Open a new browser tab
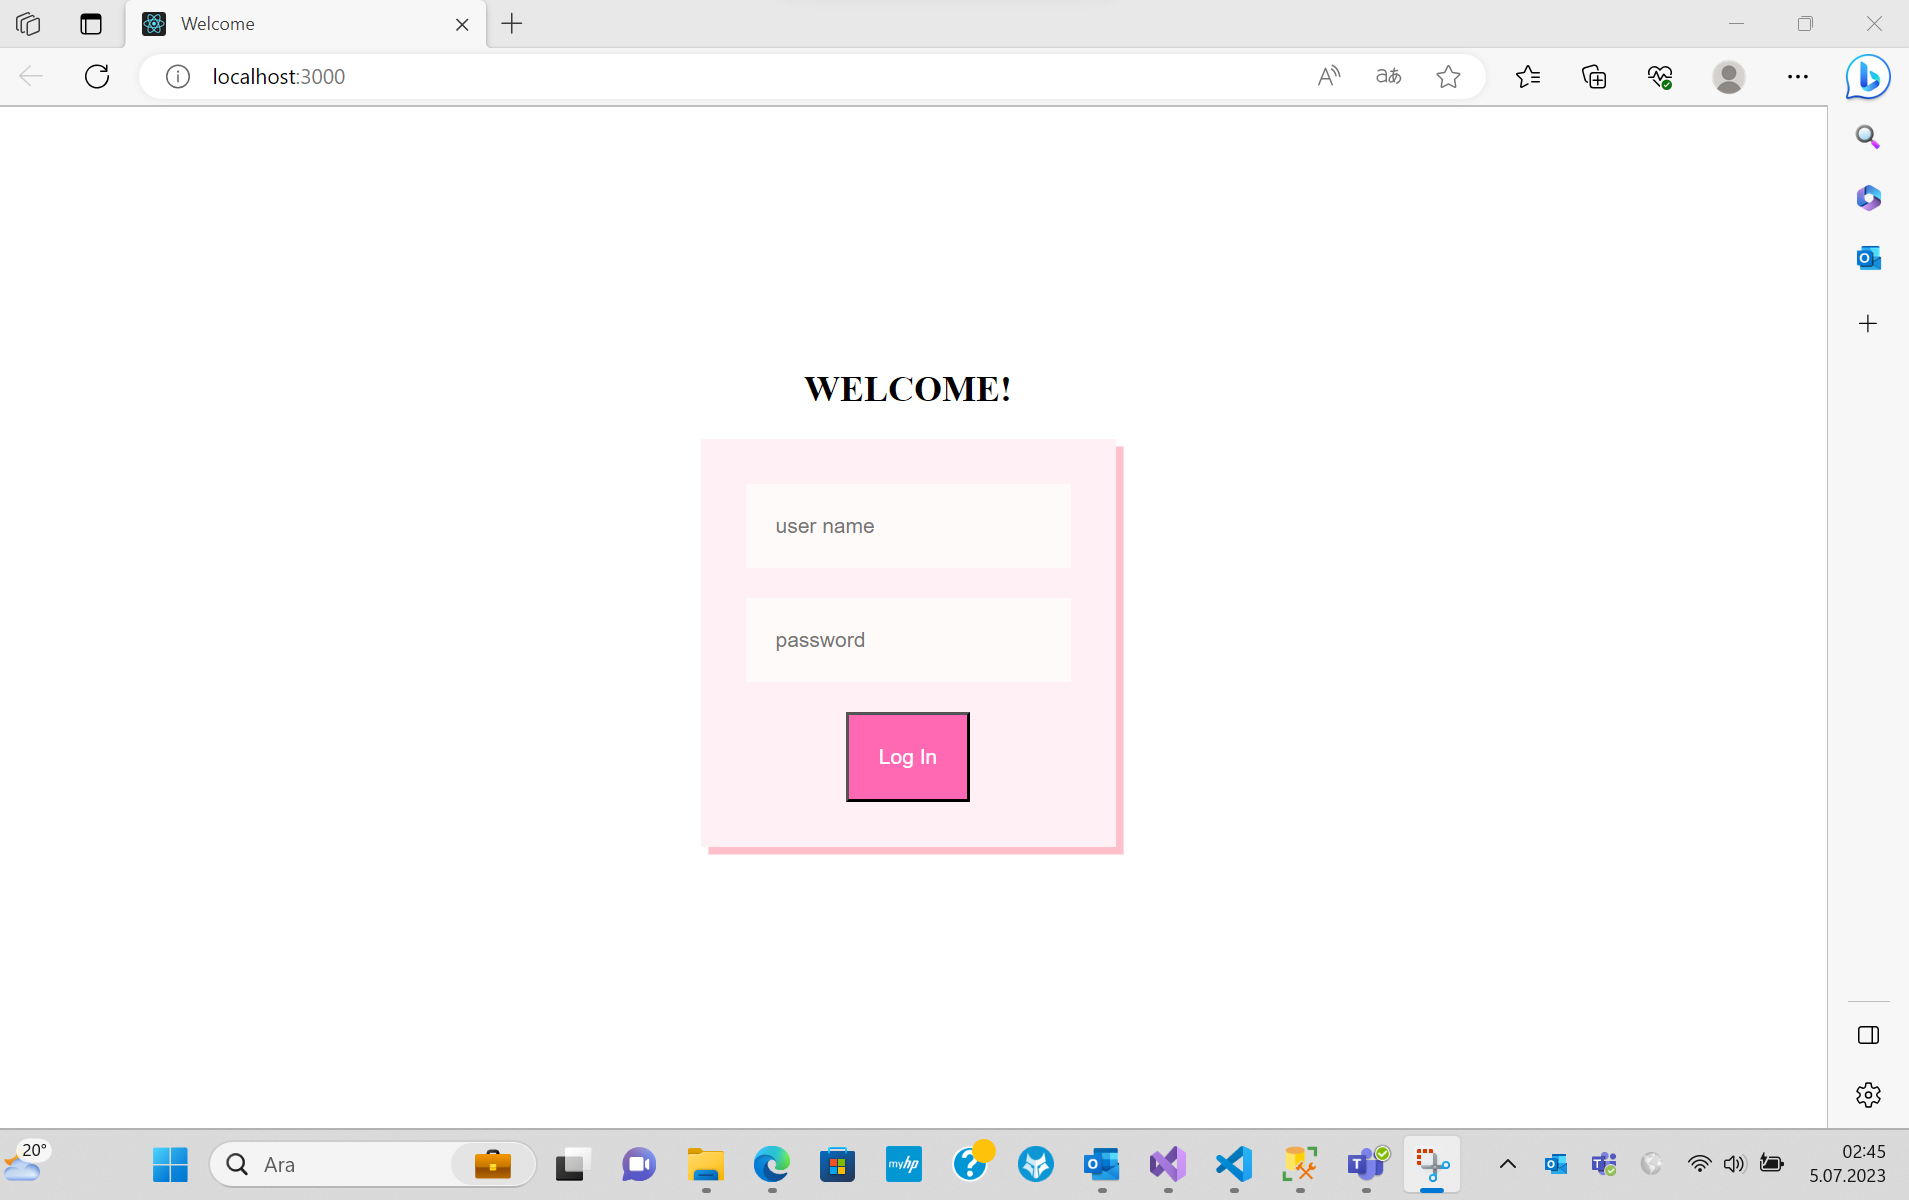 pyautogui.click(x=511, y=23)
